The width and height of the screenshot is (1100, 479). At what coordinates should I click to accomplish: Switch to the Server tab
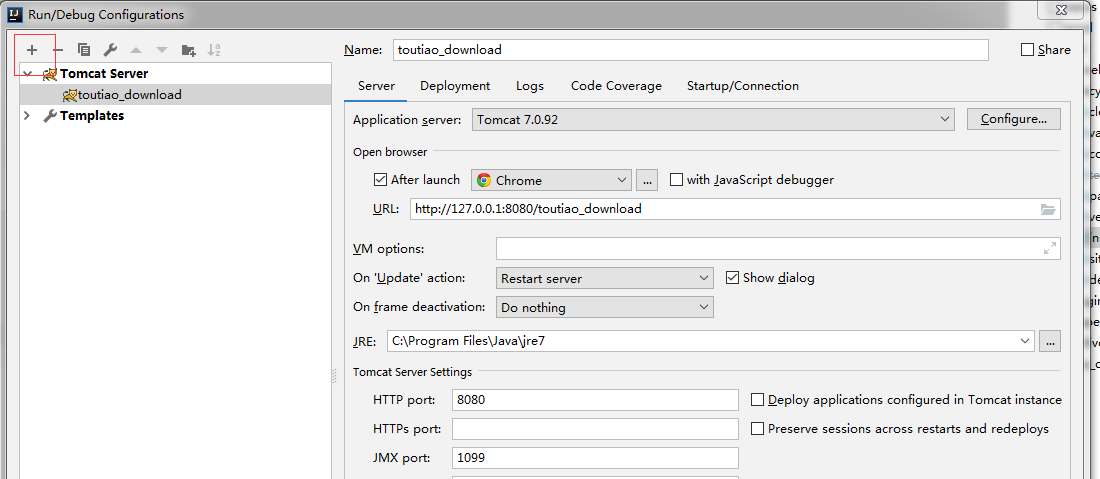coord(377,86)
